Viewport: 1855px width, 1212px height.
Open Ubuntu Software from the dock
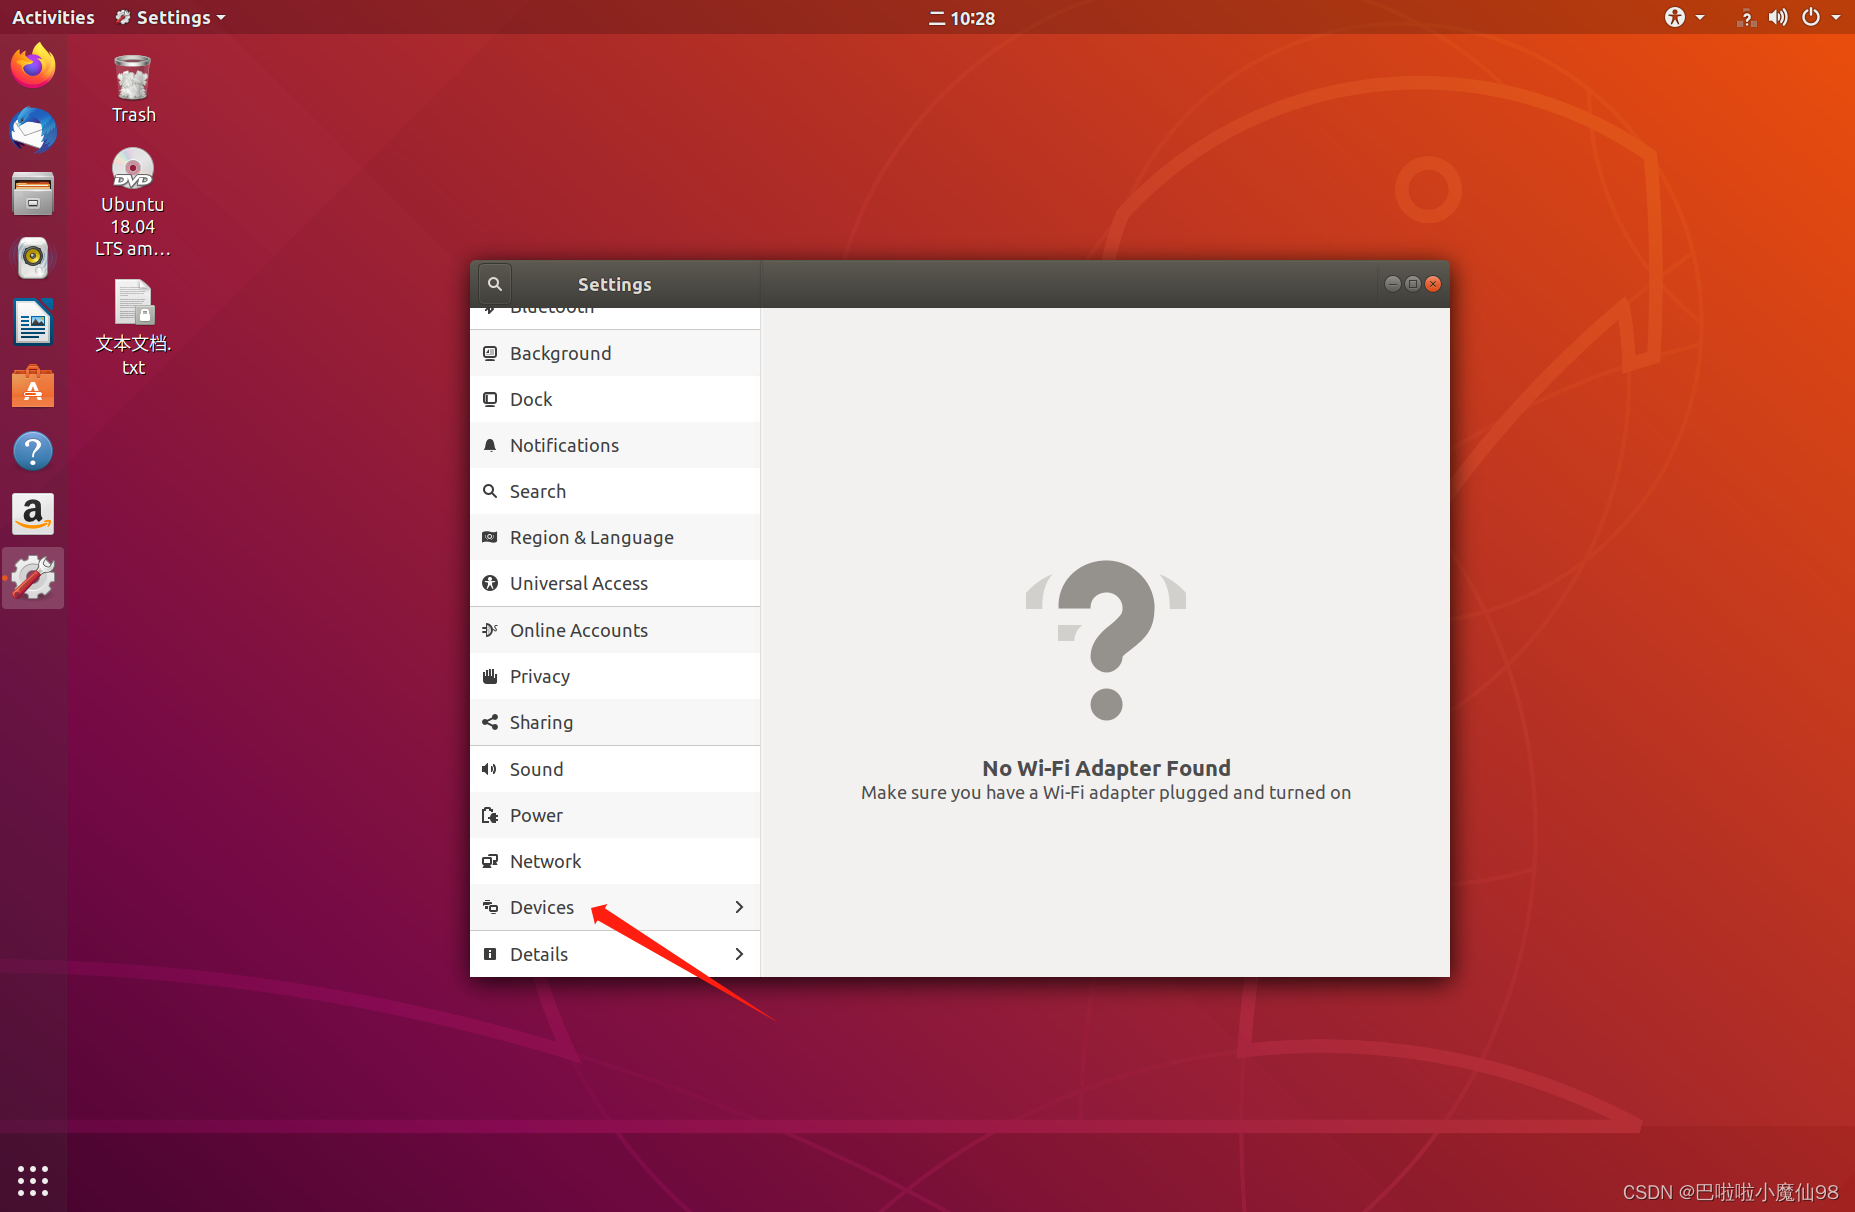(x=33, y=386)
